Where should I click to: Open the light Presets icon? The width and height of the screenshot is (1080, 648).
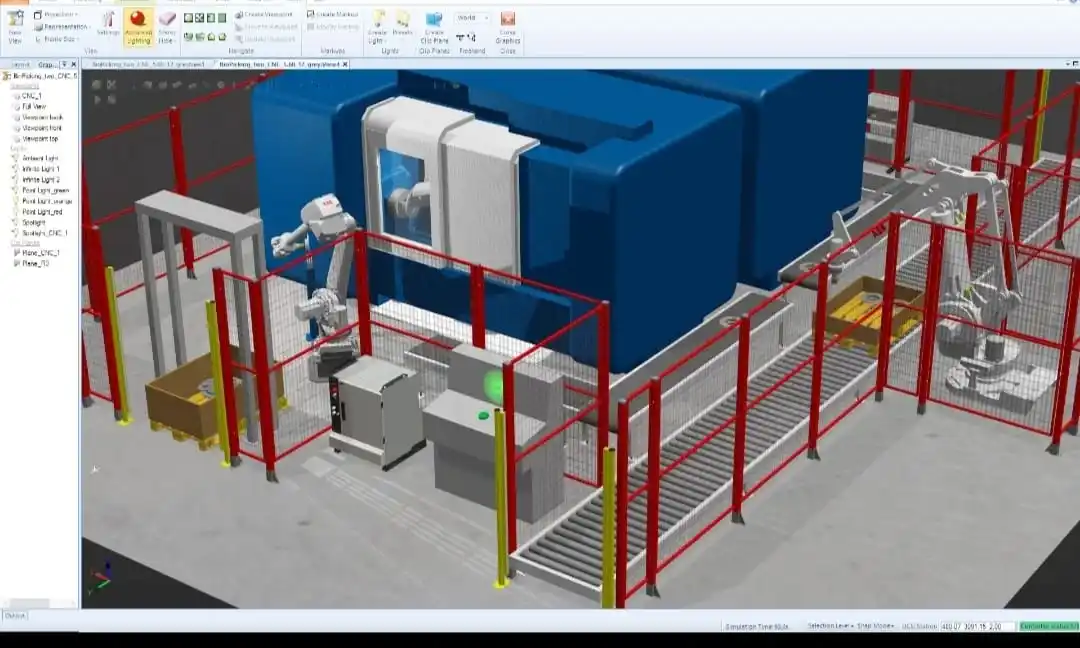[x=402, y=24]
